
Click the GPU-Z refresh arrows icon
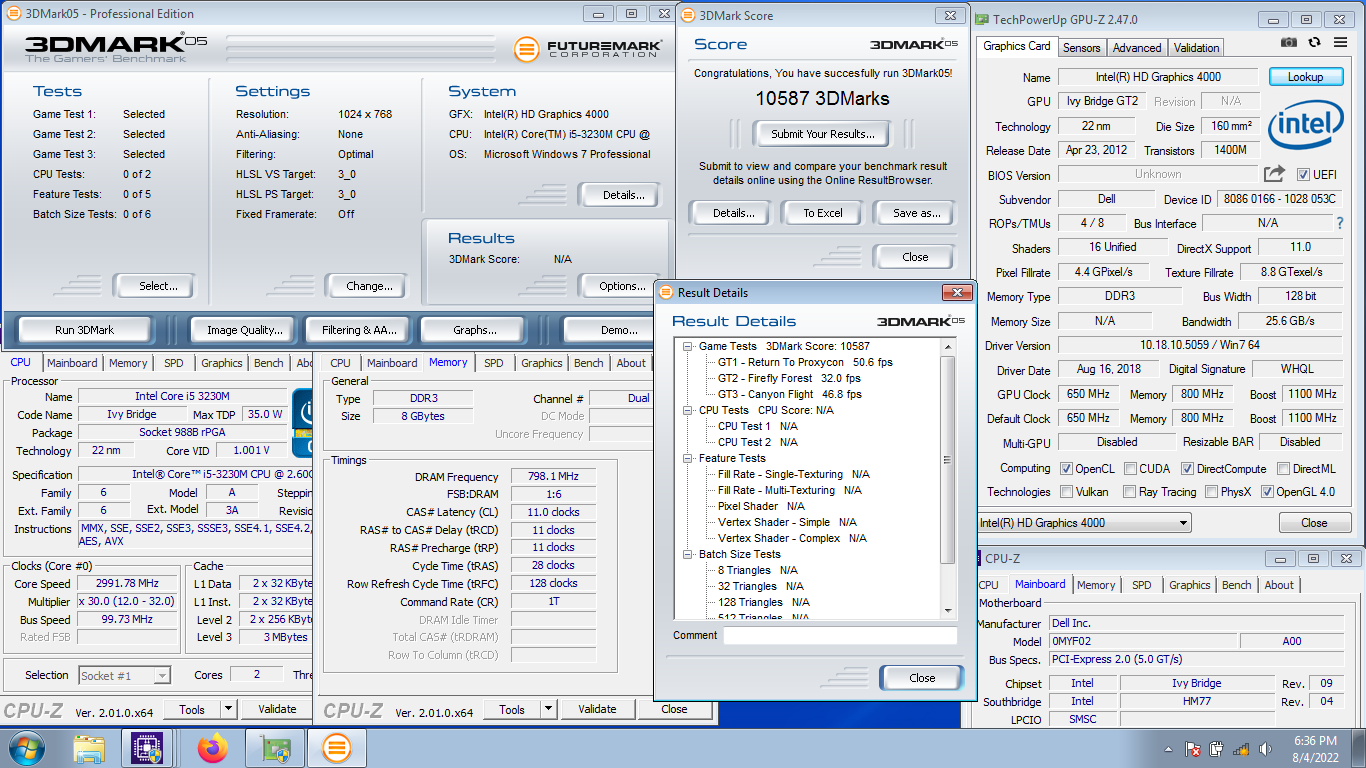[1314, 43]
